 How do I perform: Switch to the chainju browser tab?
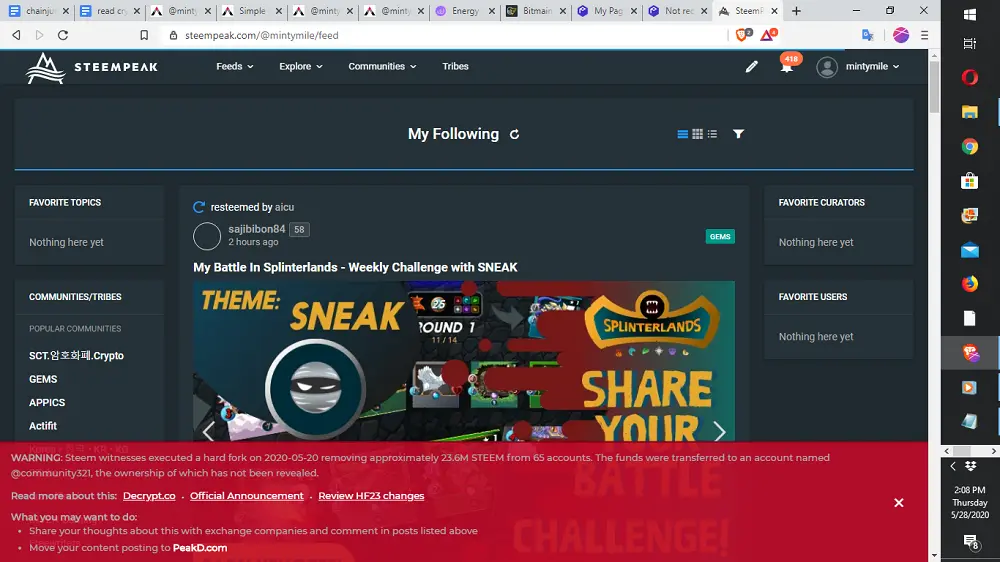38,11
